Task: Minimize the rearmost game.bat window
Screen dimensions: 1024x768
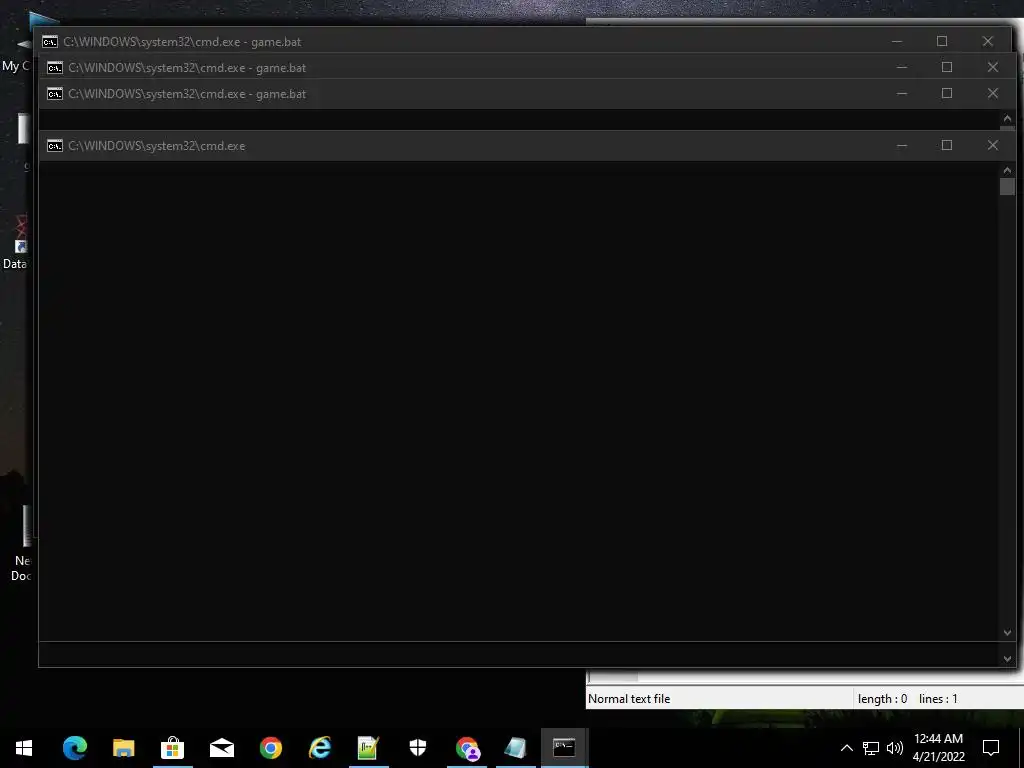Action: point(897,41)
